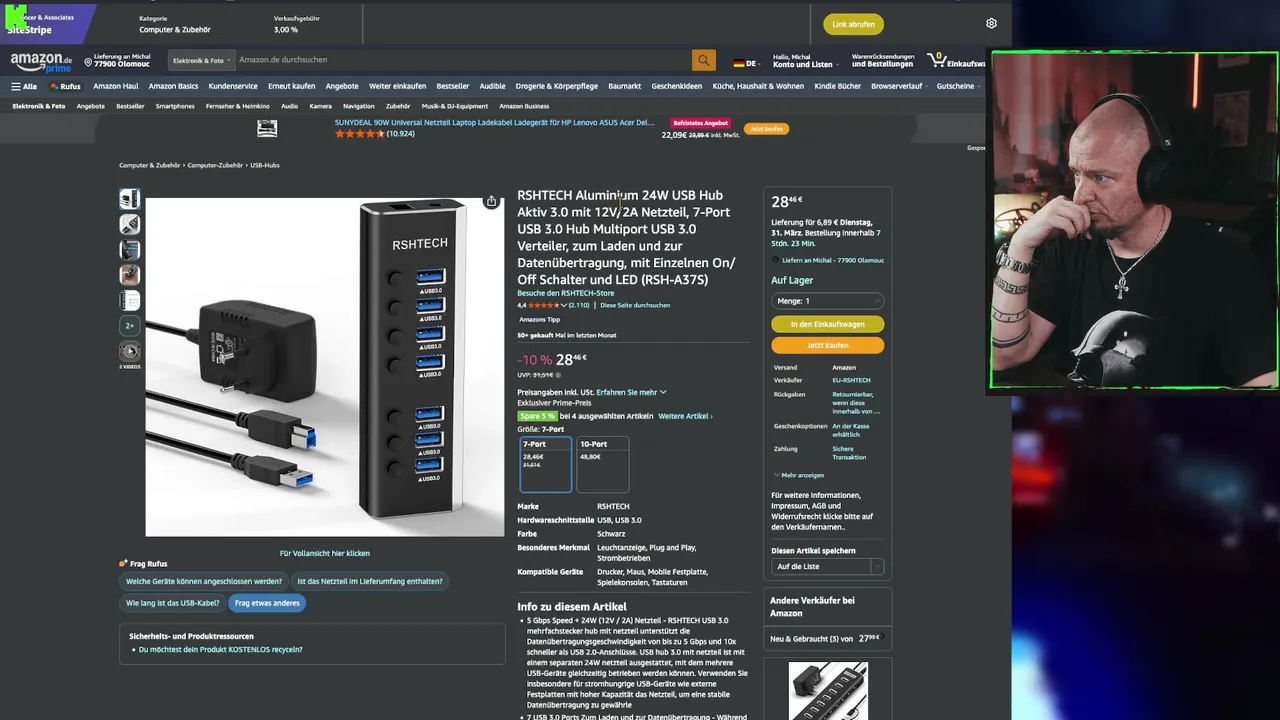Click the Link abrufen button
This screenshot has height=720, width=1280.
pos(853,24)
